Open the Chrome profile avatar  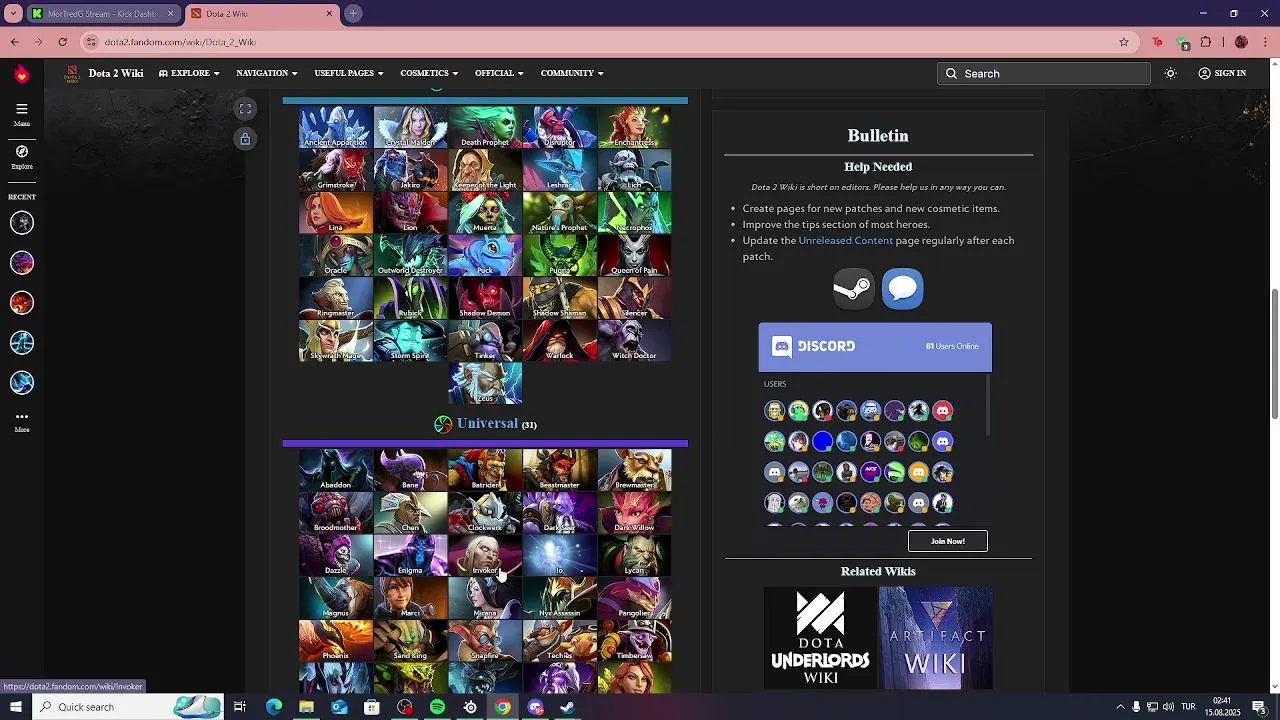pos(1241,42)
